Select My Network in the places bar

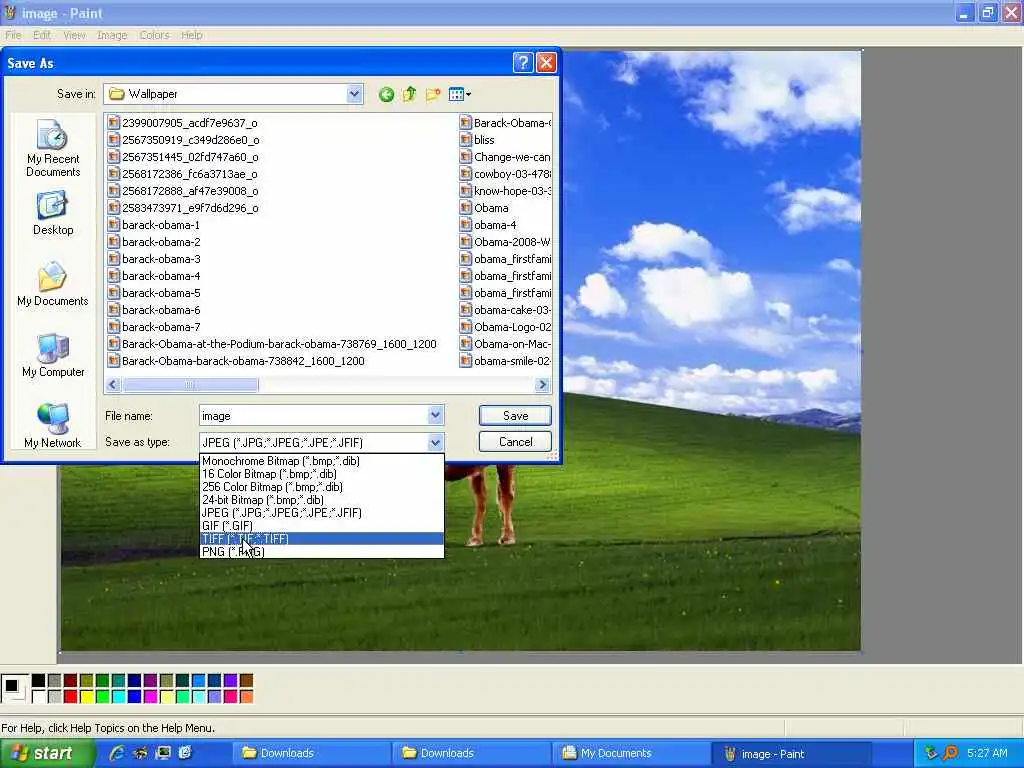pos(53,426)
